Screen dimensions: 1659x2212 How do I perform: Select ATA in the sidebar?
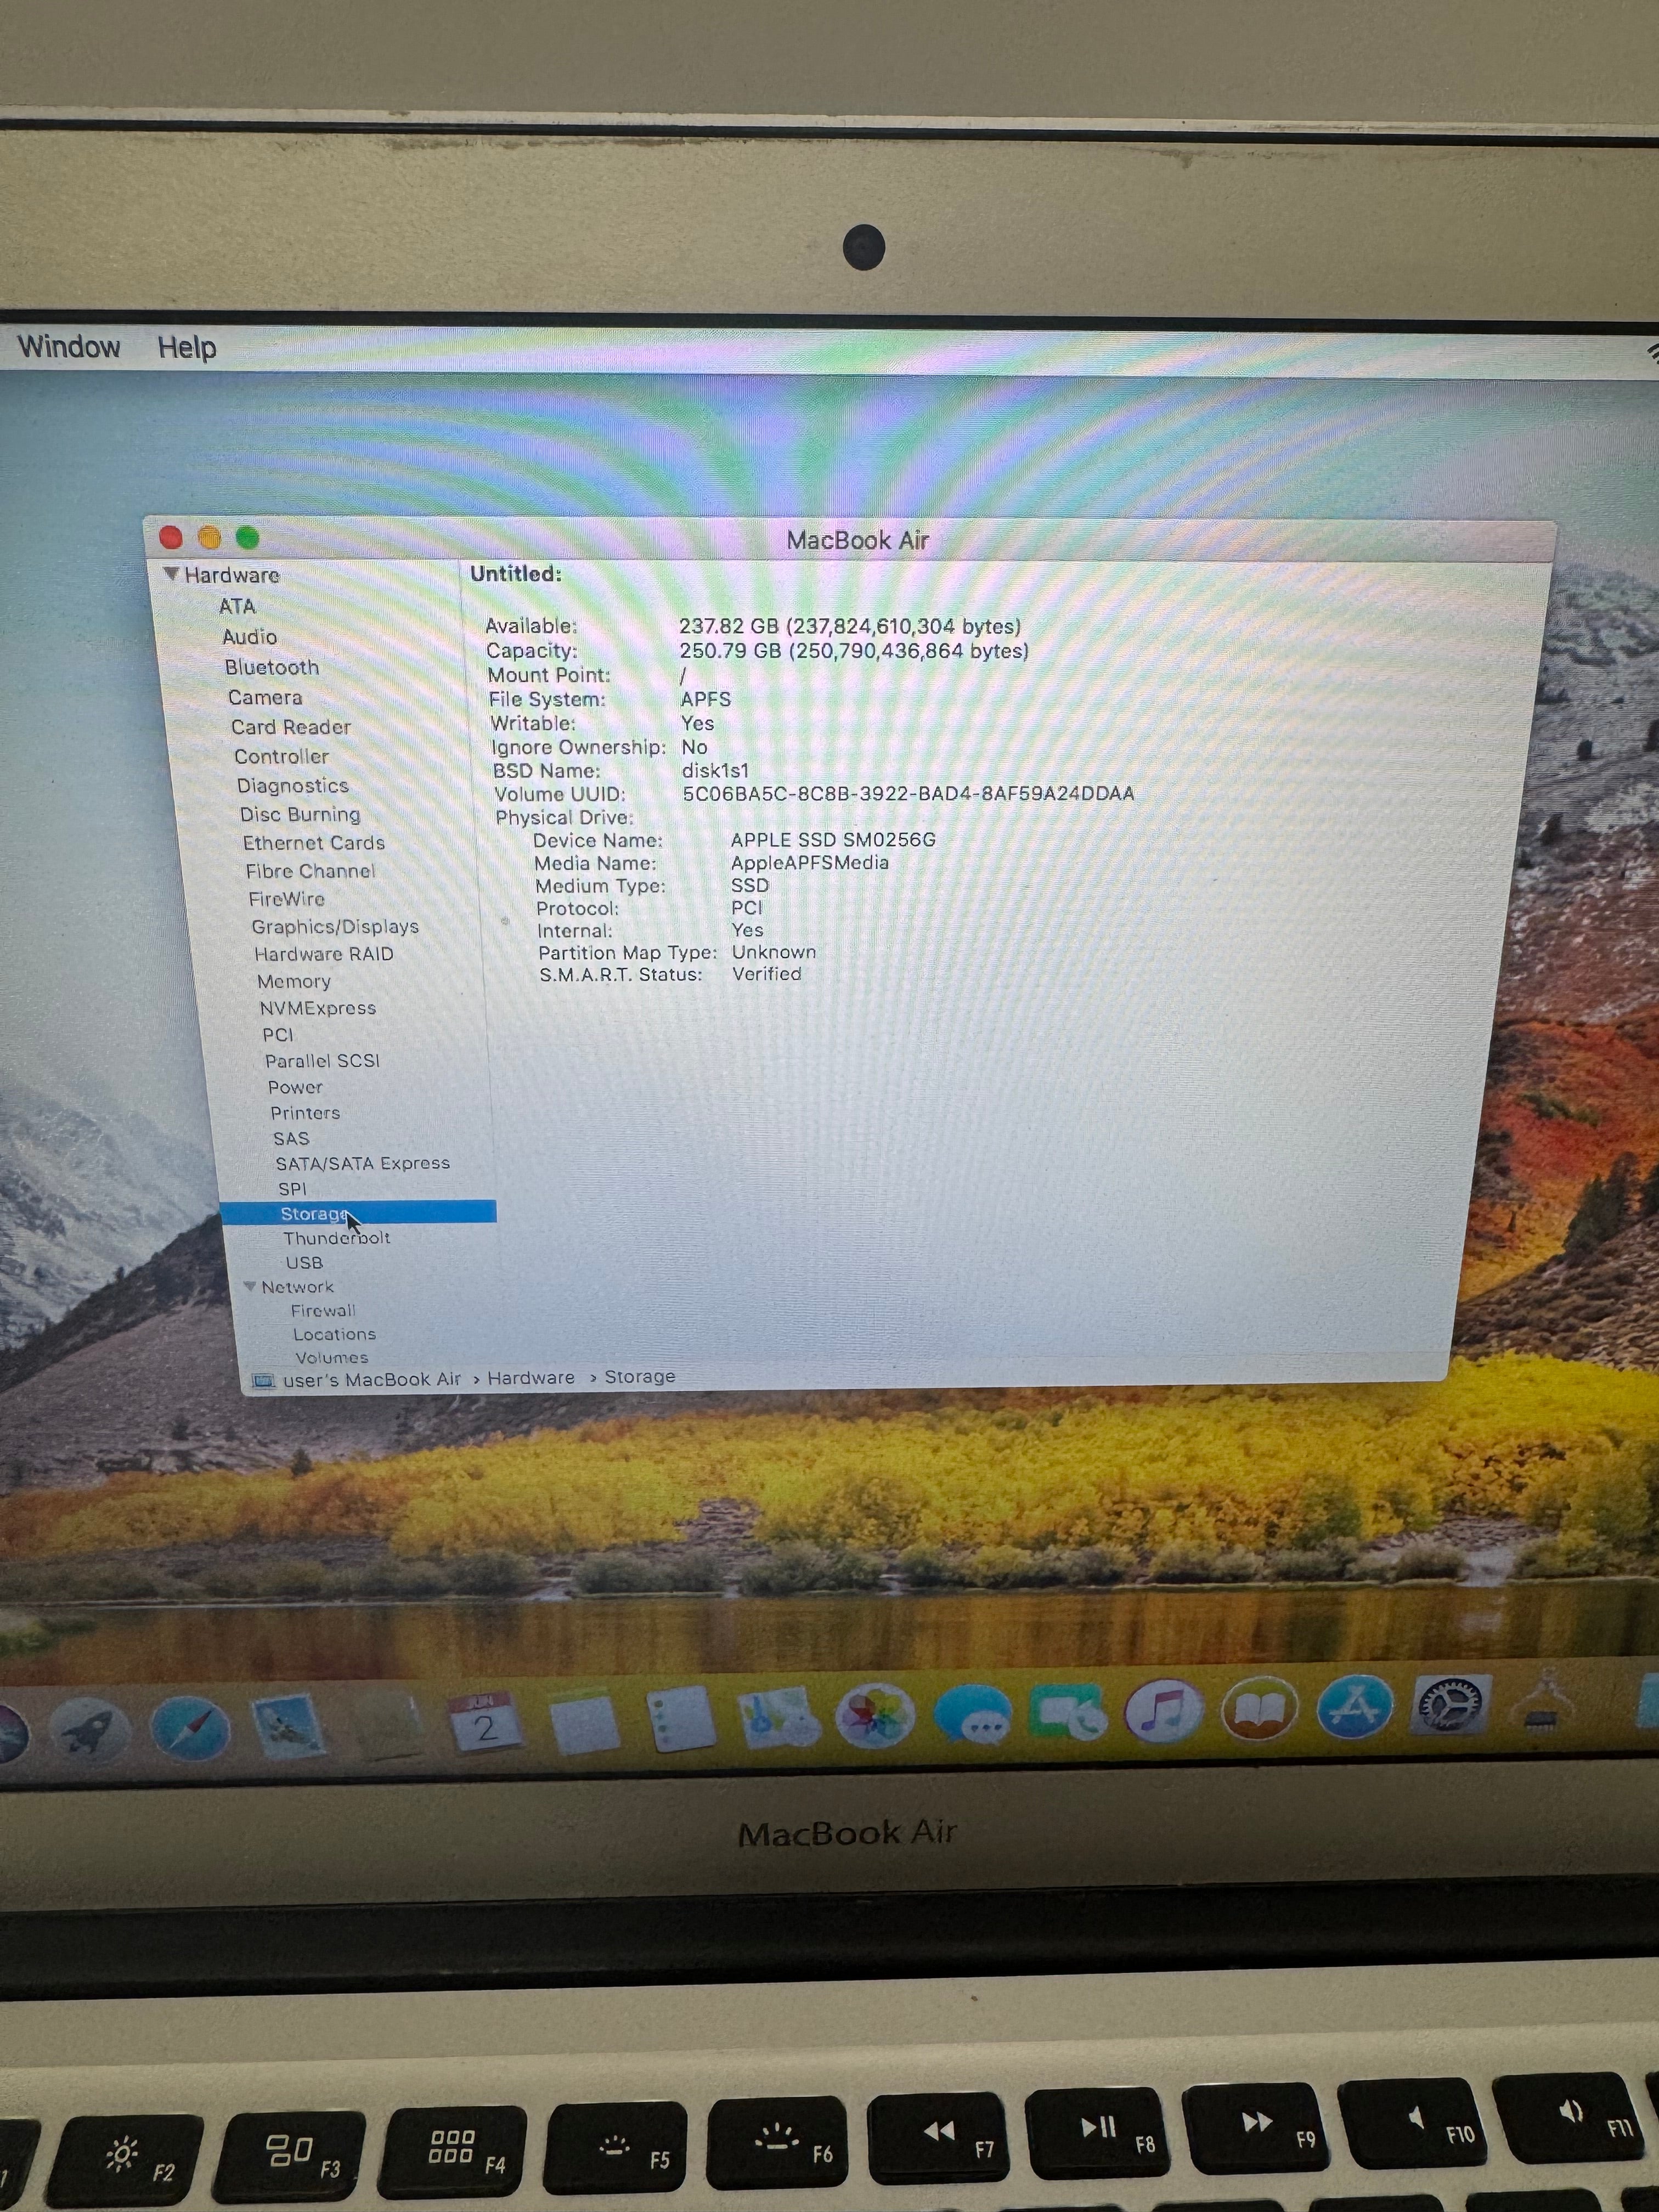238,606
